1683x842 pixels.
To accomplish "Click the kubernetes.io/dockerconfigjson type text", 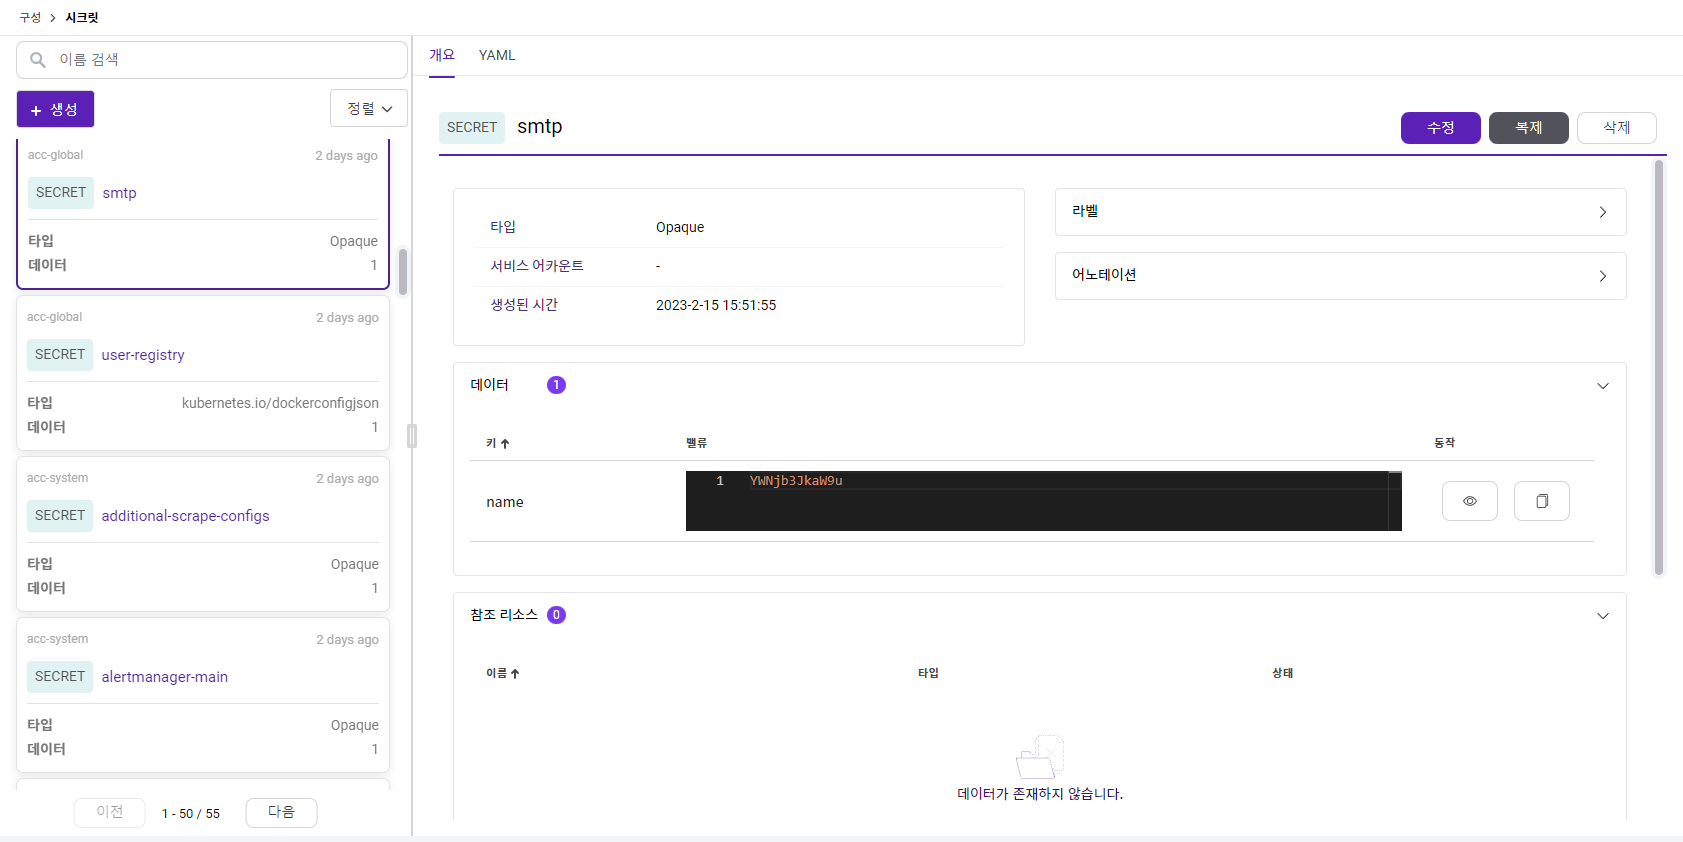I will (280, 403).
